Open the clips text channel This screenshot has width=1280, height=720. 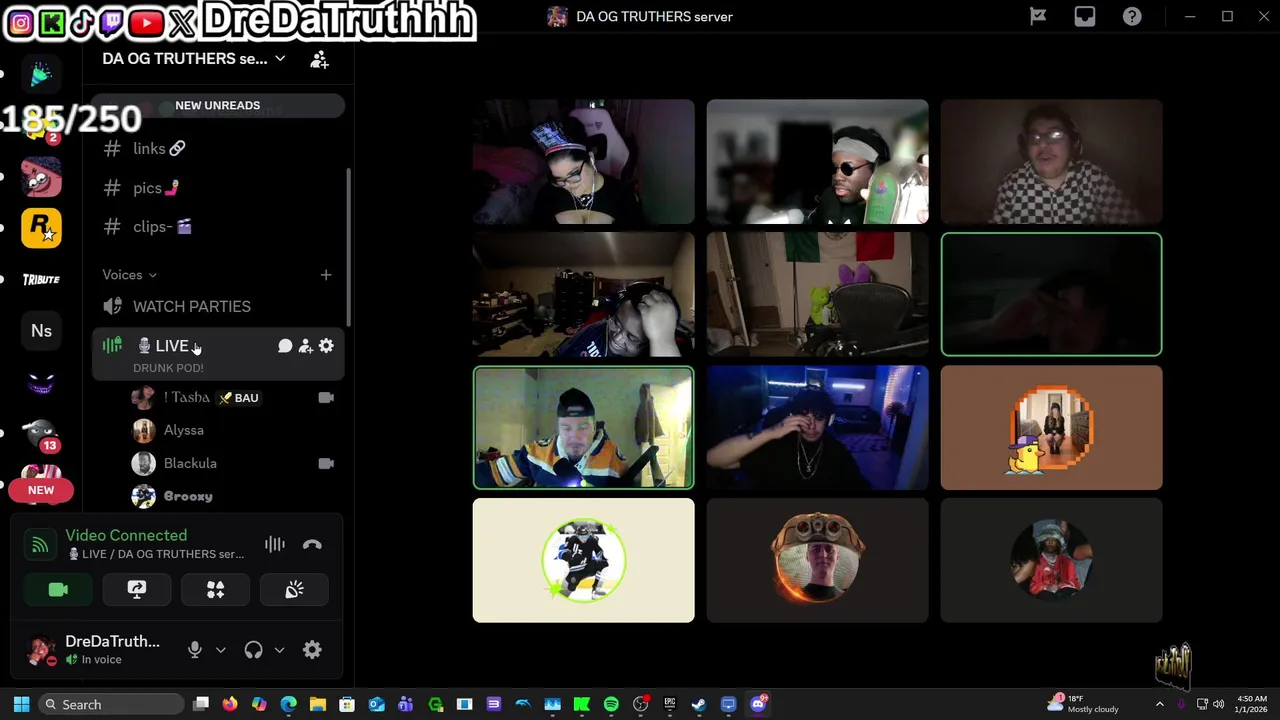[217, 227]
